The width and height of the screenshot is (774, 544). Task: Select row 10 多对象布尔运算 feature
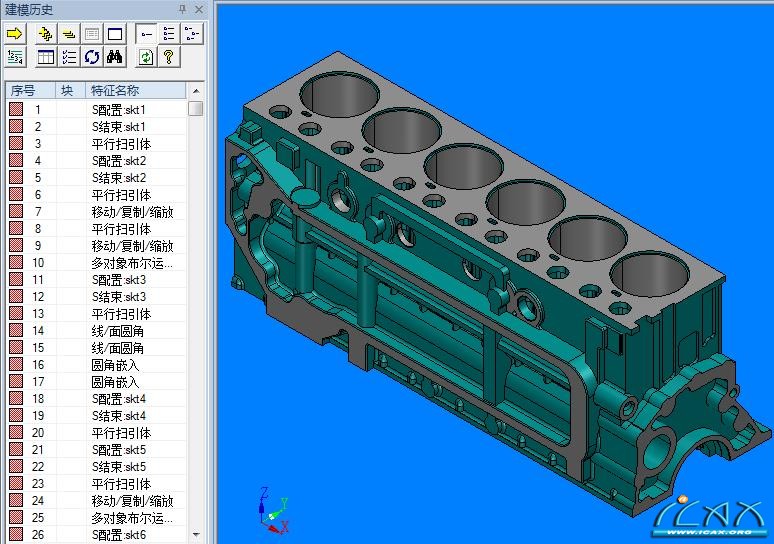coord(132,263)
